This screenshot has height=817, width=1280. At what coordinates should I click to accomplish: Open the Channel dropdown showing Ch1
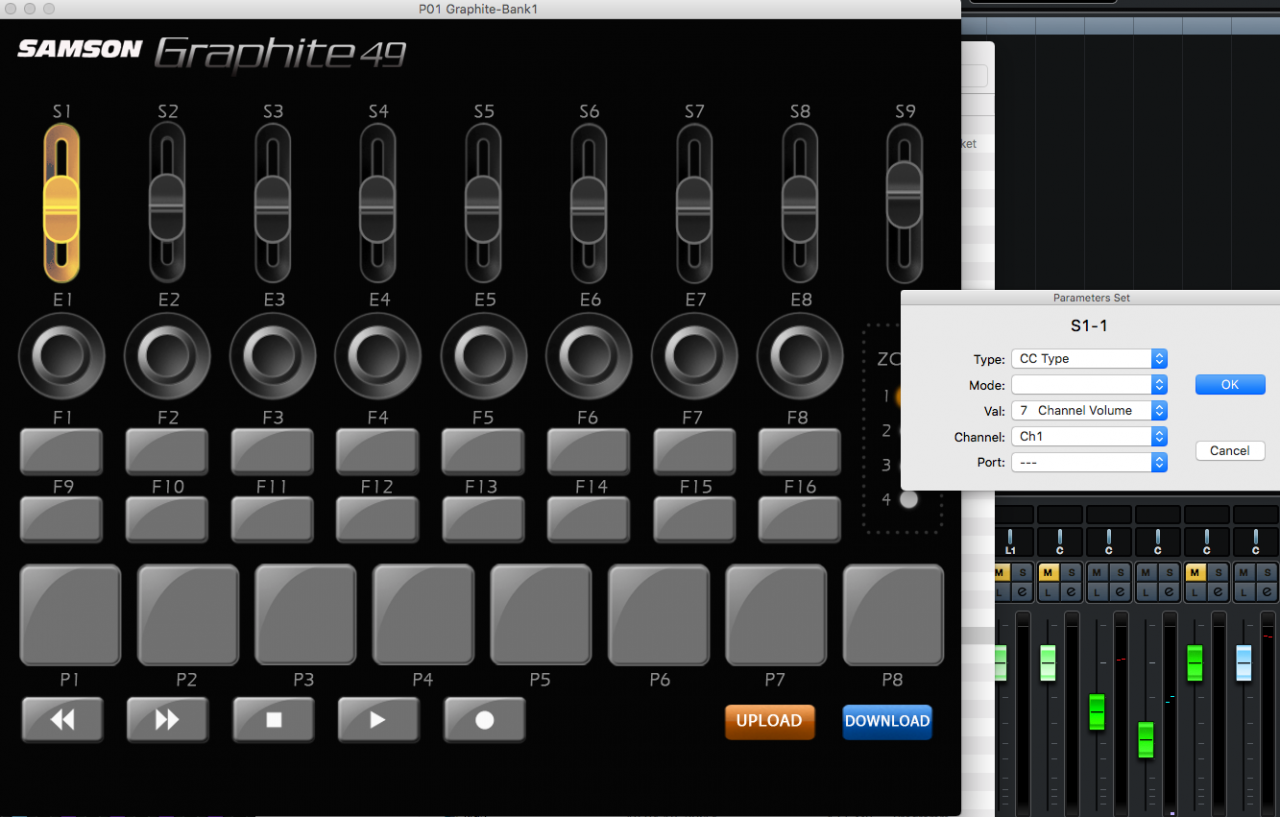1089,436
